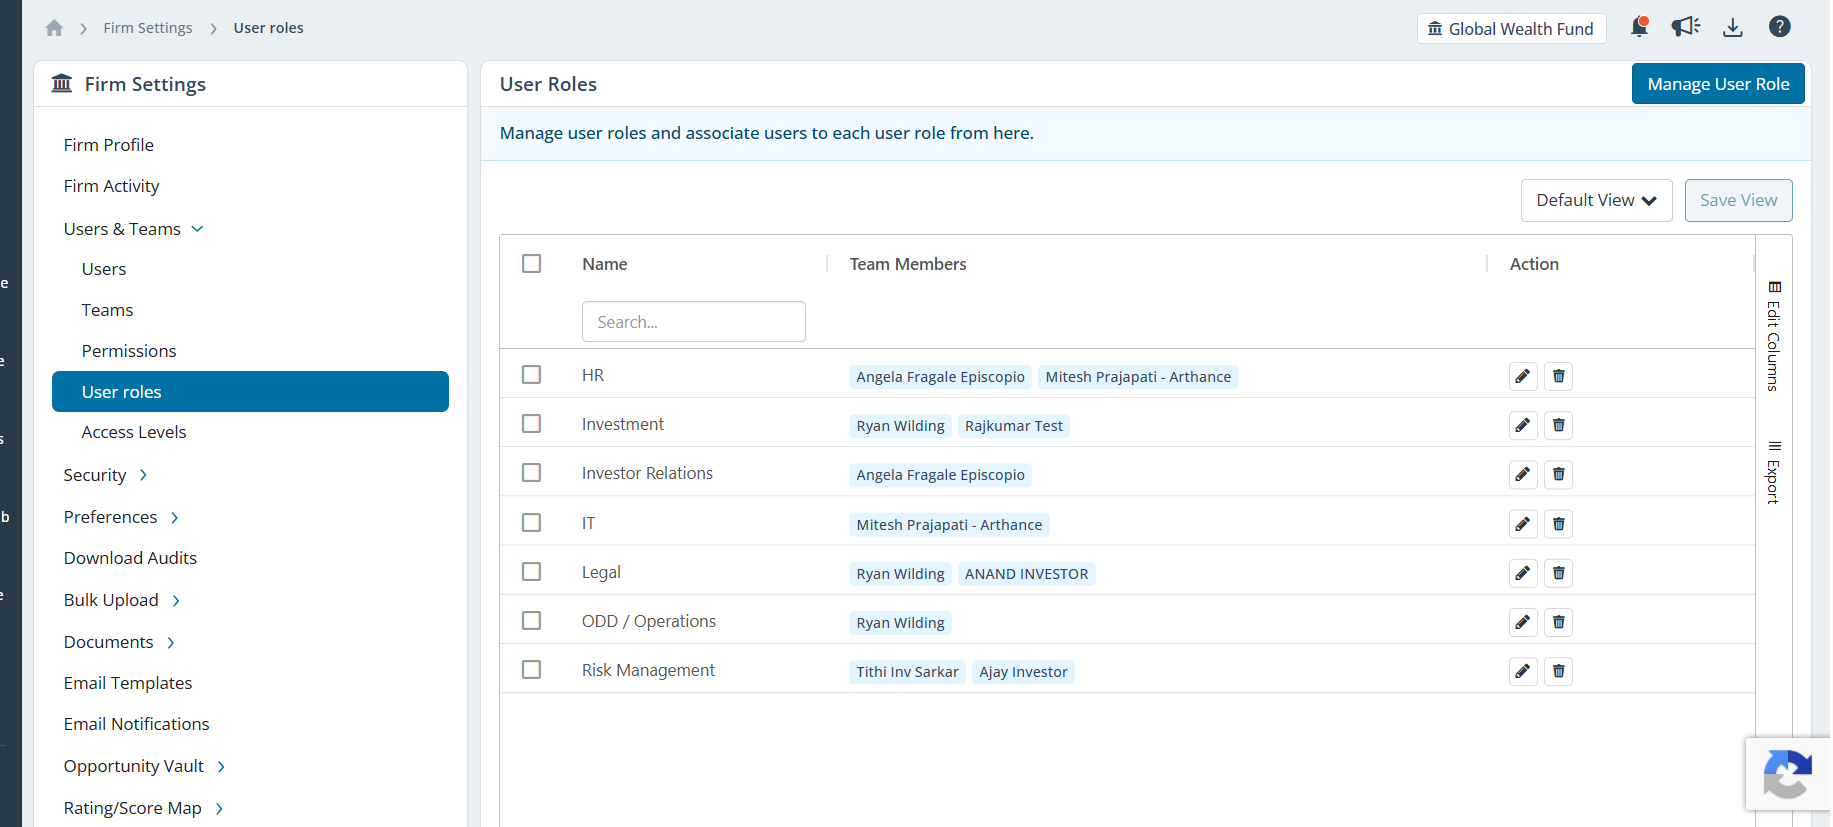Delete the Legal user role
This screenshot has height=827, width=1833.
(x=1559, y=573)
